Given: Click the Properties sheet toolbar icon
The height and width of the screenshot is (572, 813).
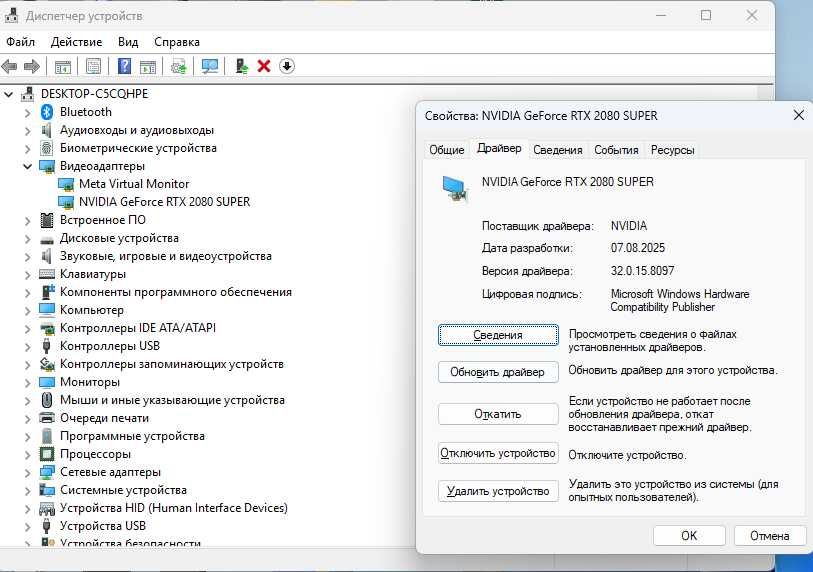Looking at the screenshot, I should click(93, 66).
